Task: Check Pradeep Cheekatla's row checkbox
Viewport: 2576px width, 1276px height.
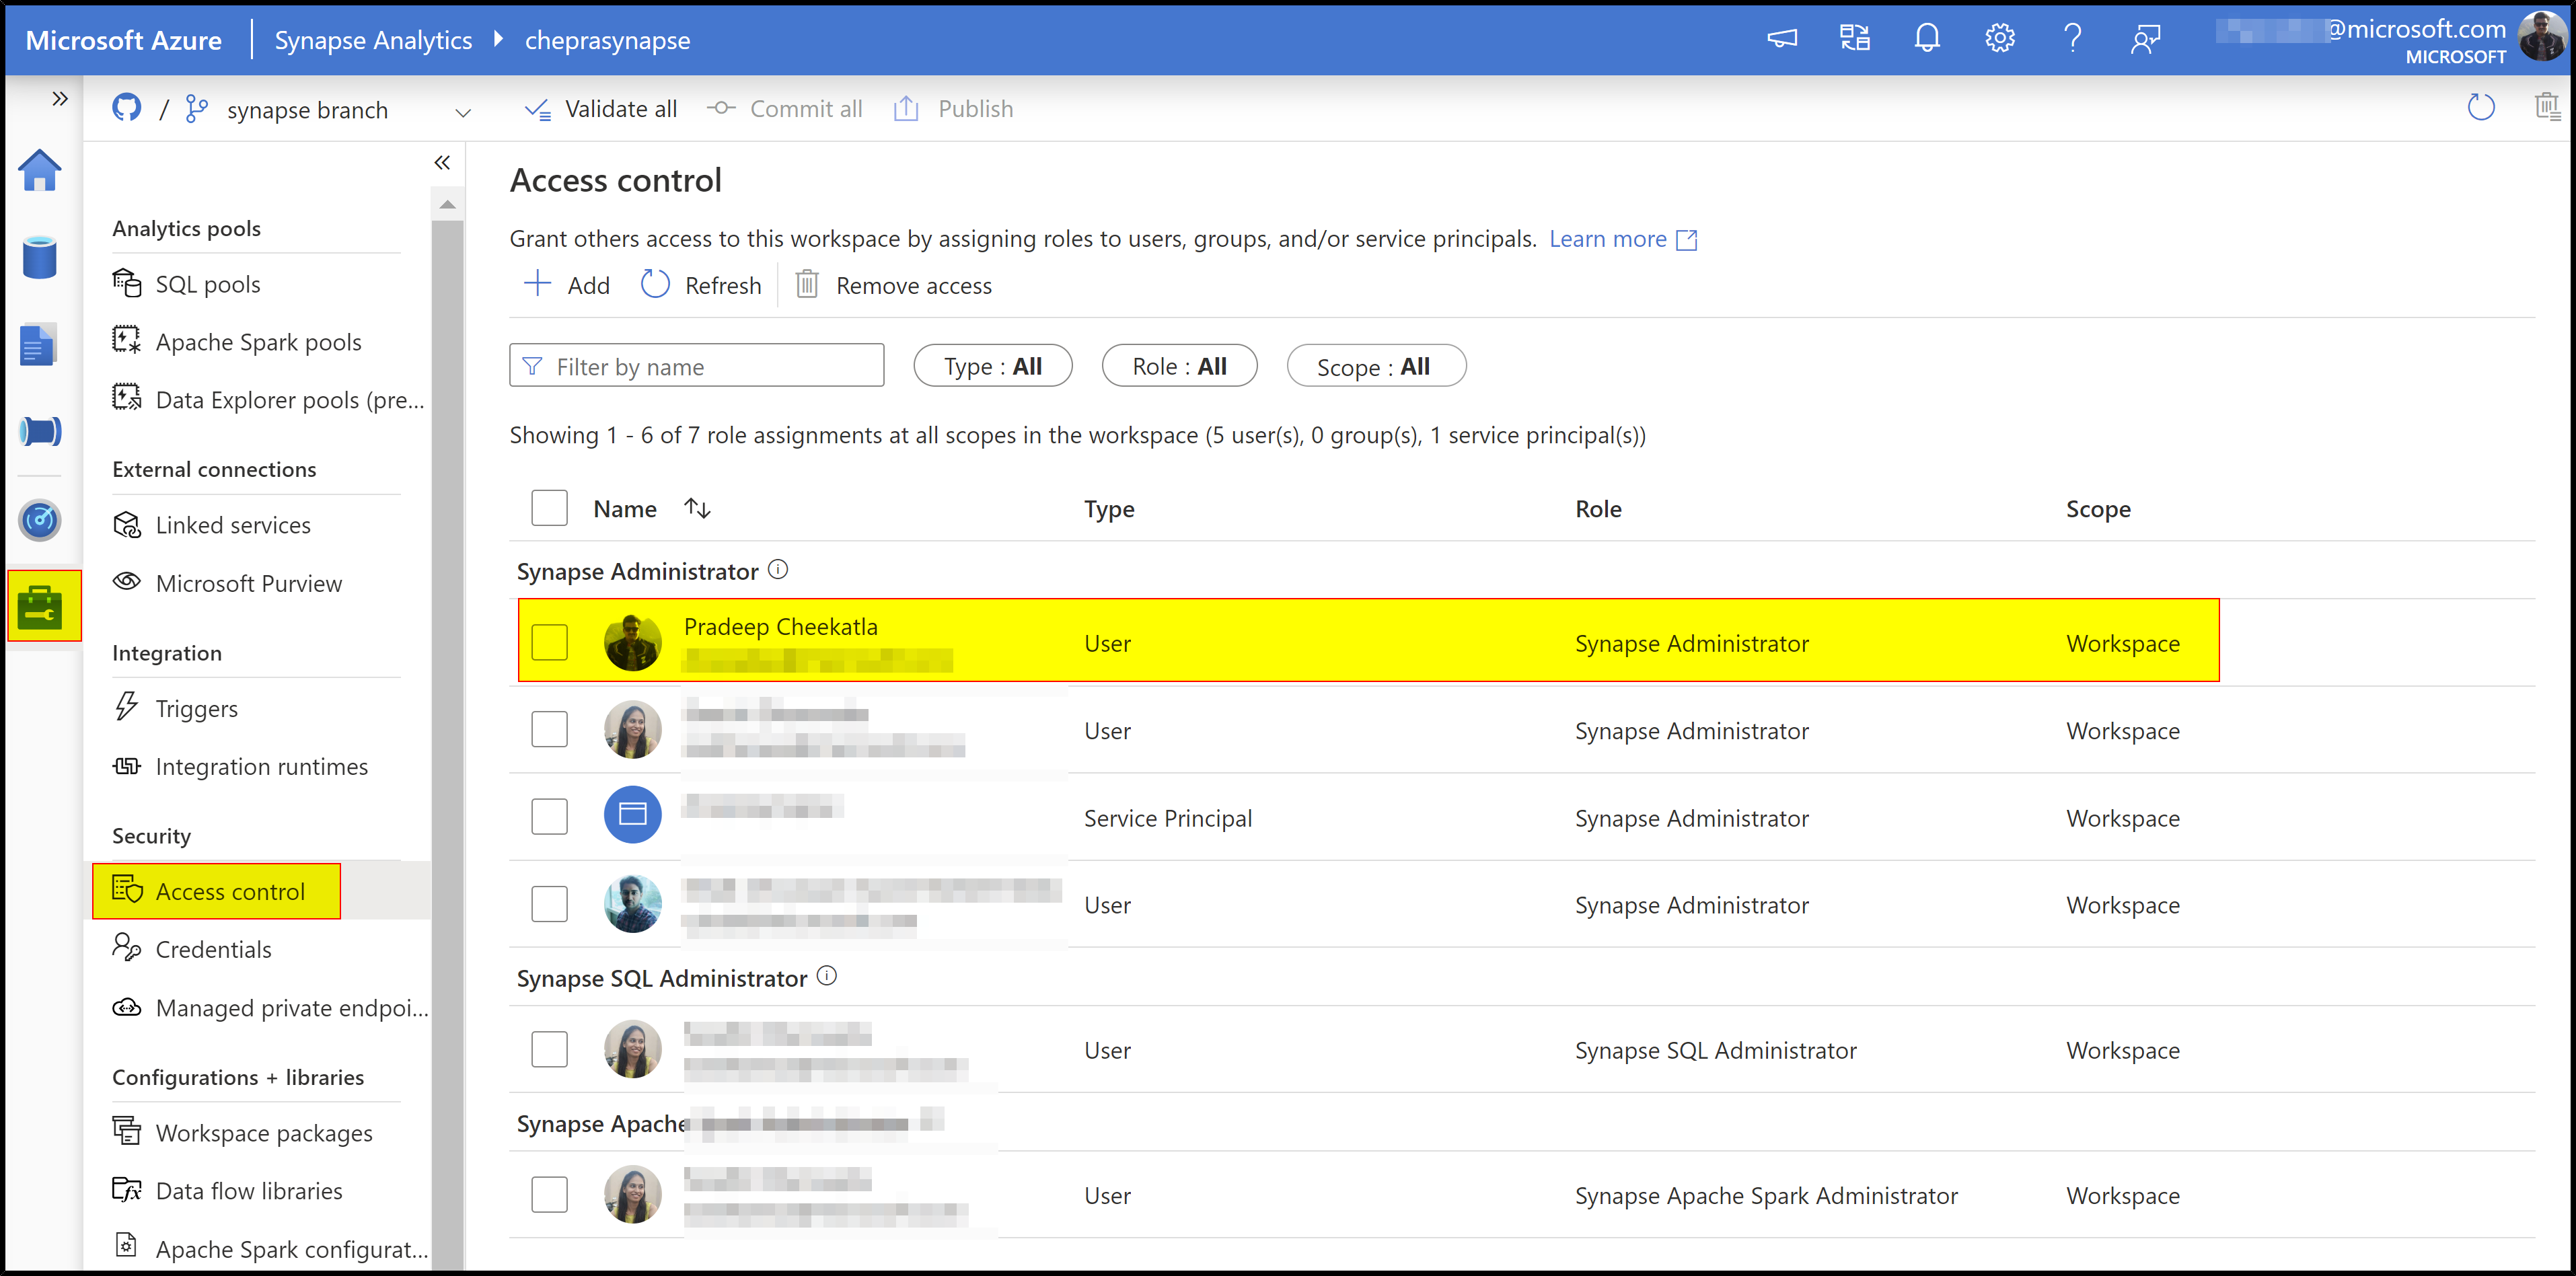Action: 549,642
